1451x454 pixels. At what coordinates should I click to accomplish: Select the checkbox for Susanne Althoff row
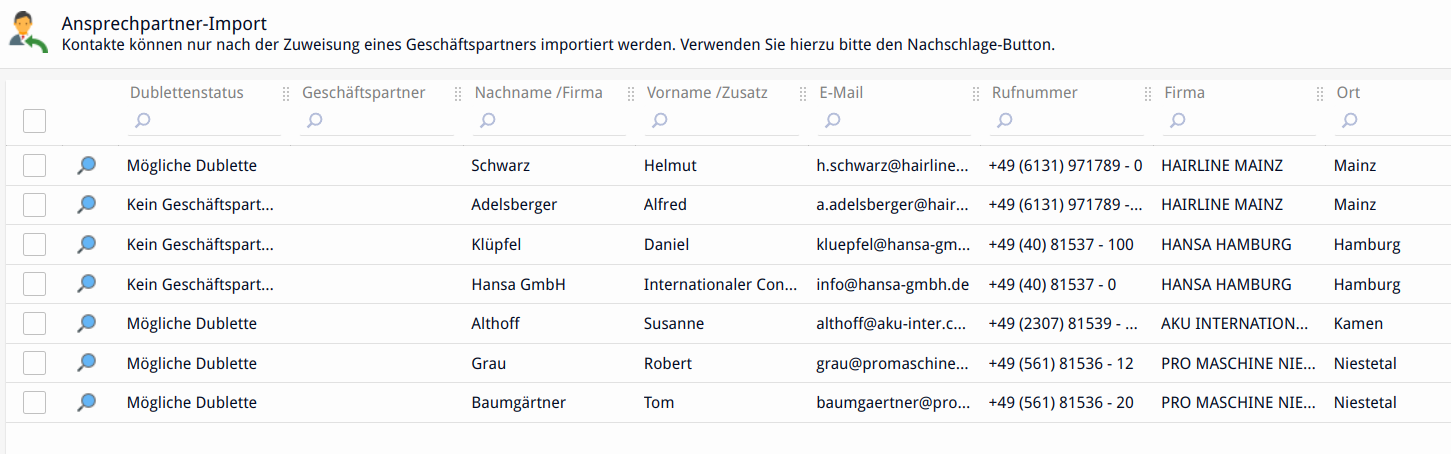click(x=35, y=323)
